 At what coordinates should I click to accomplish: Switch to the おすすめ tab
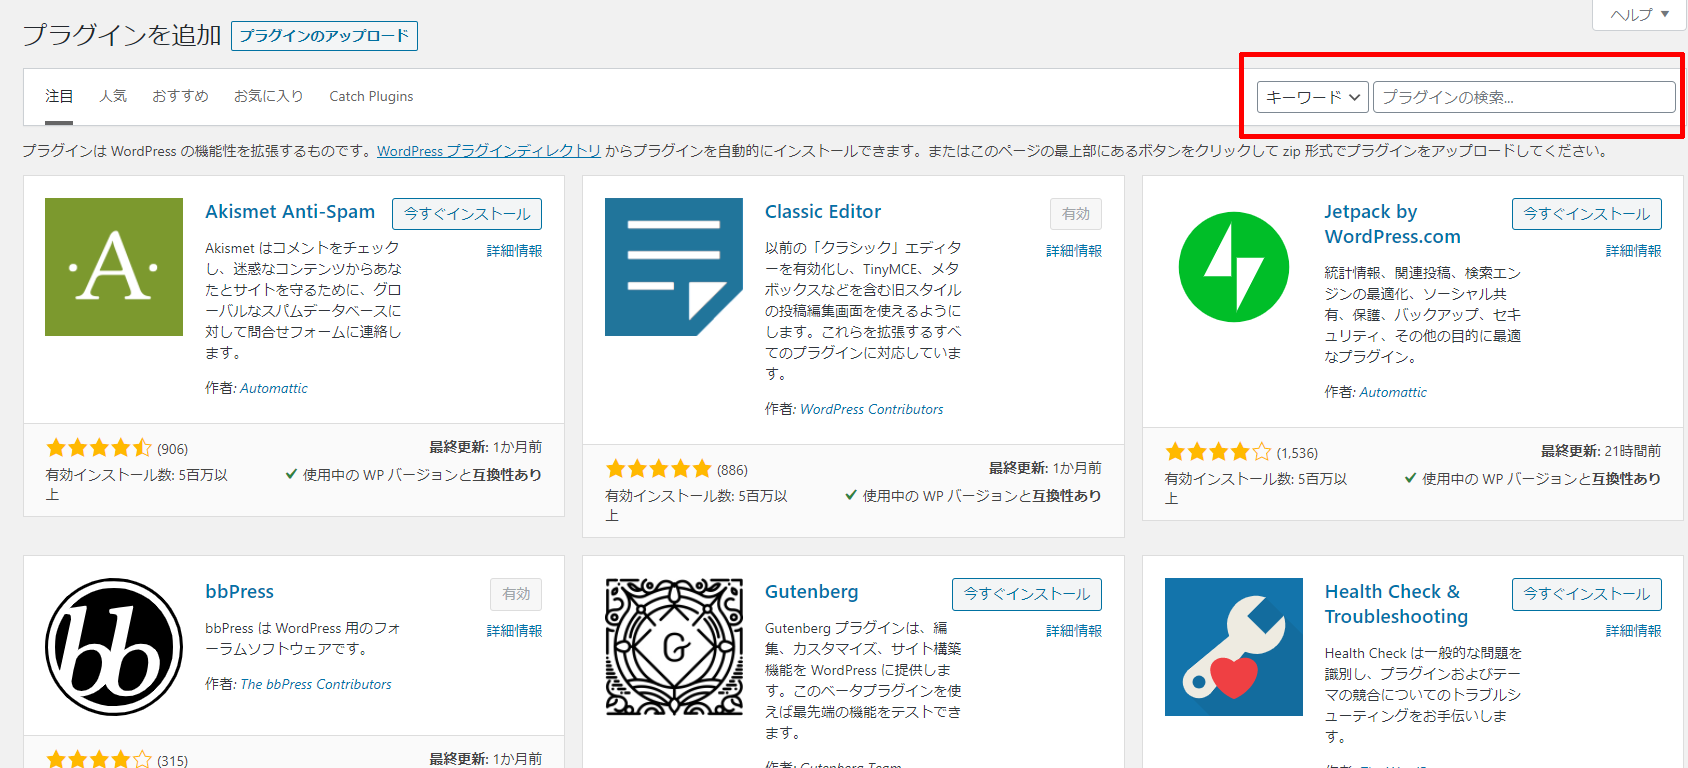(180, 96)
